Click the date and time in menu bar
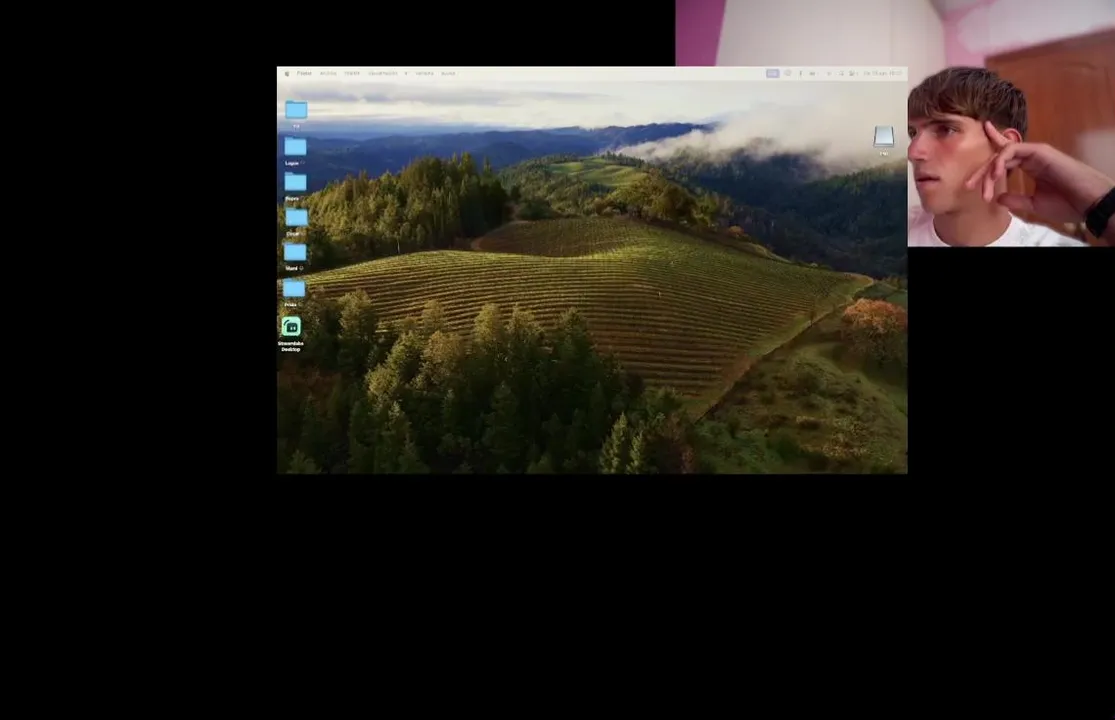Image resolution: width=1115 pixels, height=720 pixels. [882, 73]
